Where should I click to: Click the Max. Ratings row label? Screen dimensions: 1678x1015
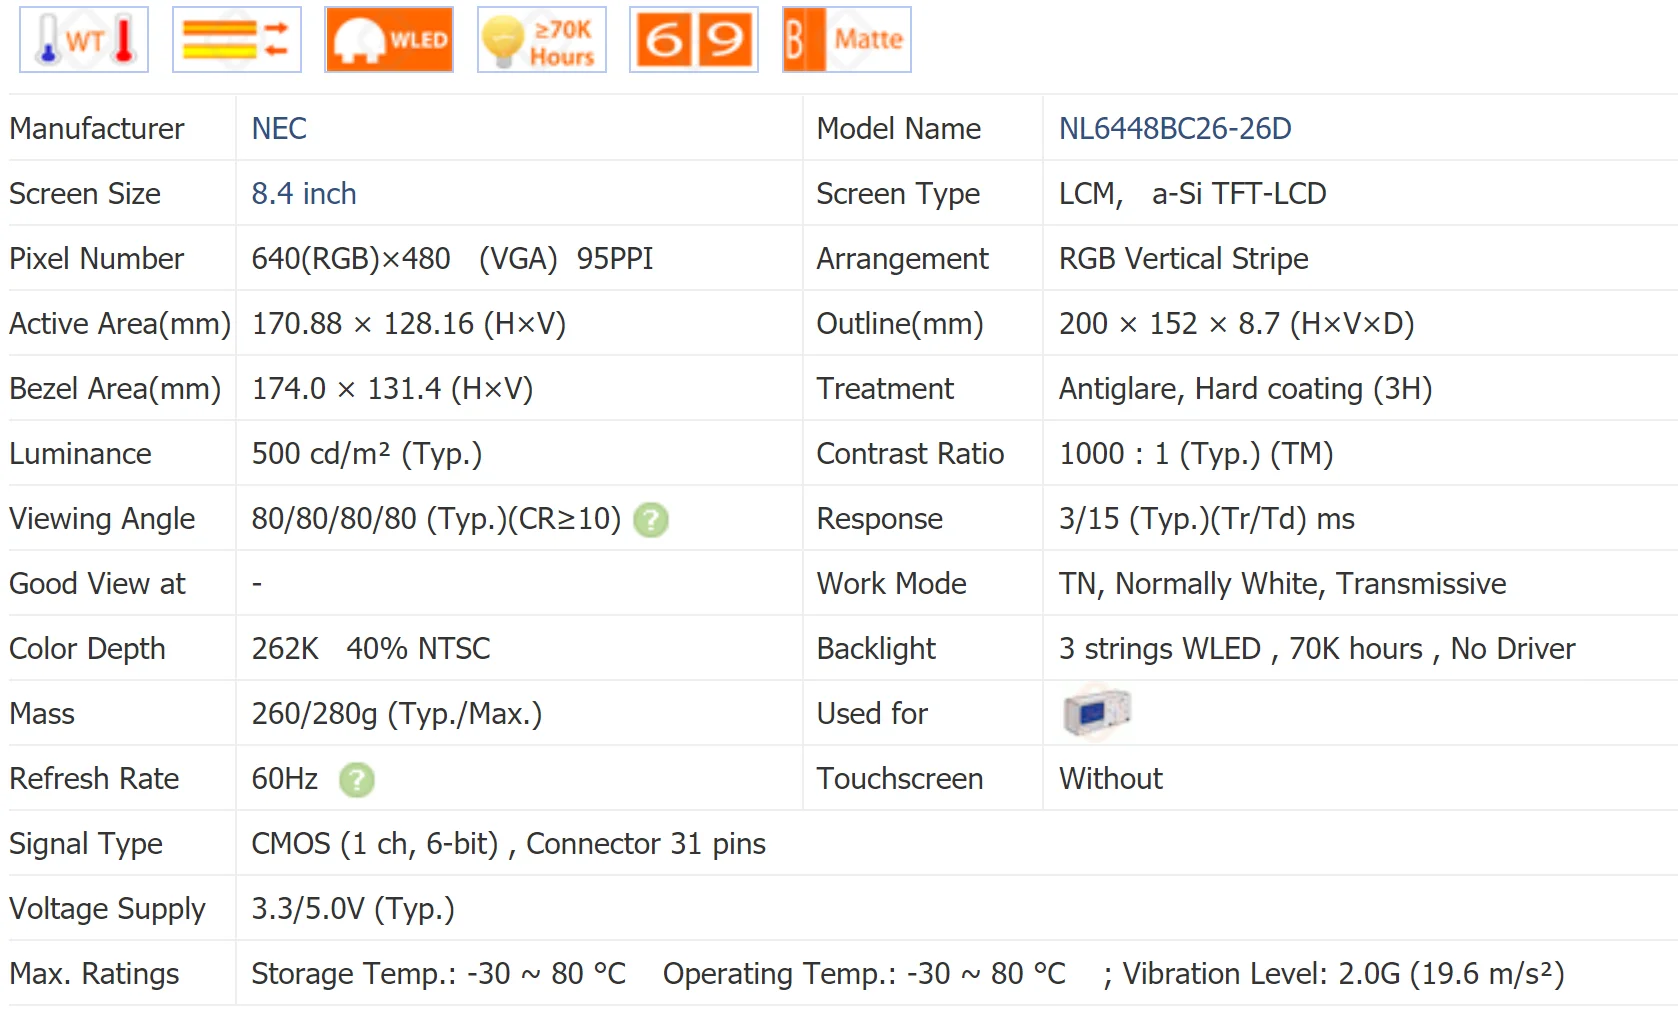[94, 974]
